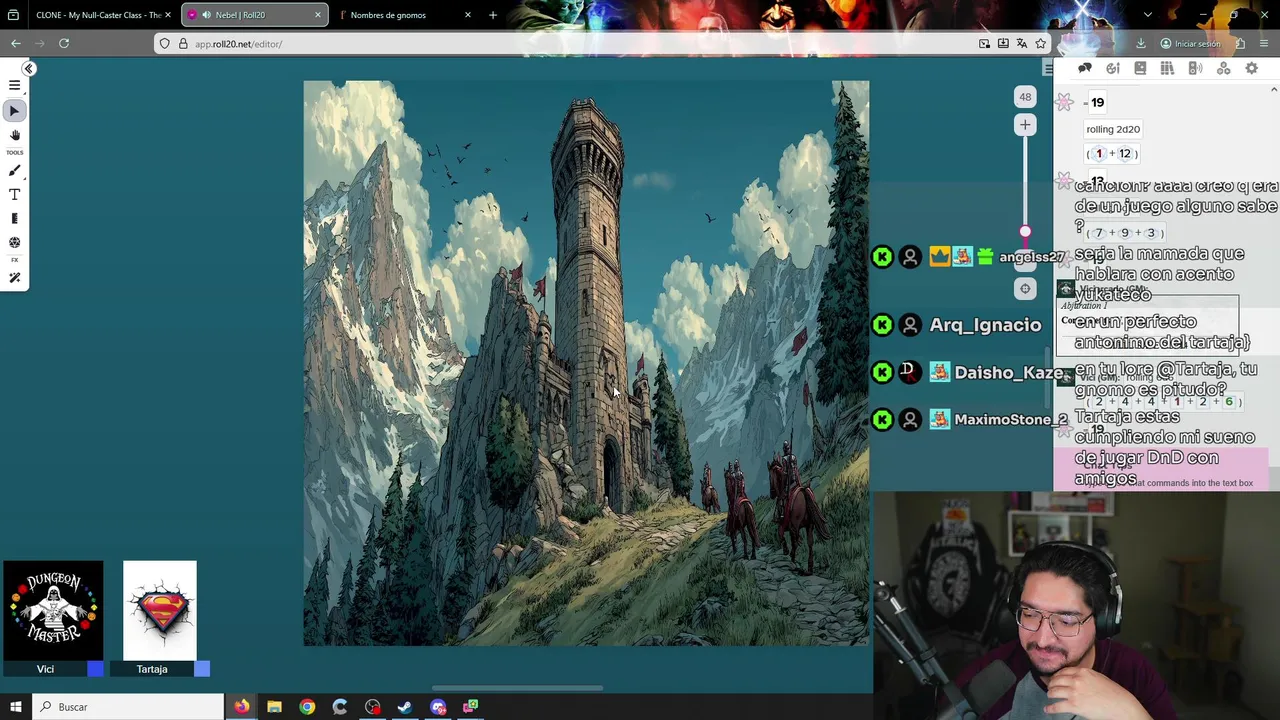
Task: Open the Chat tab in sidebar
Action: point(1085,68)
